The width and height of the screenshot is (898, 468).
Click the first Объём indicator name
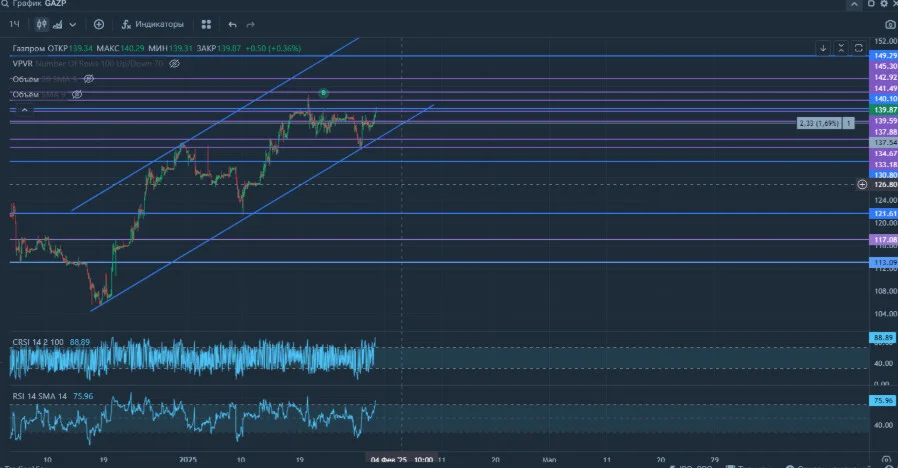coord(25,79)
